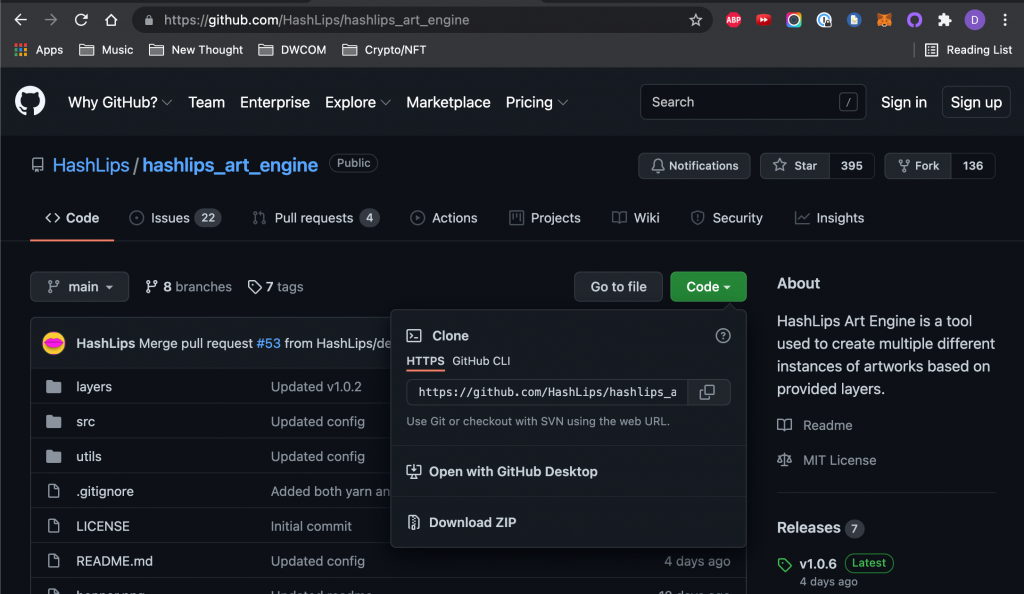Click the Sign up button

point(976,102)
